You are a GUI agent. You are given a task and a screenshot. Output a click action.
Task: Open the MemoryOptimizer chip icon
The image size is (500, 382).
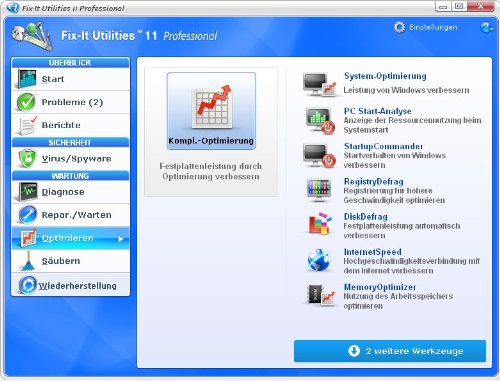[x=320, y=295]
